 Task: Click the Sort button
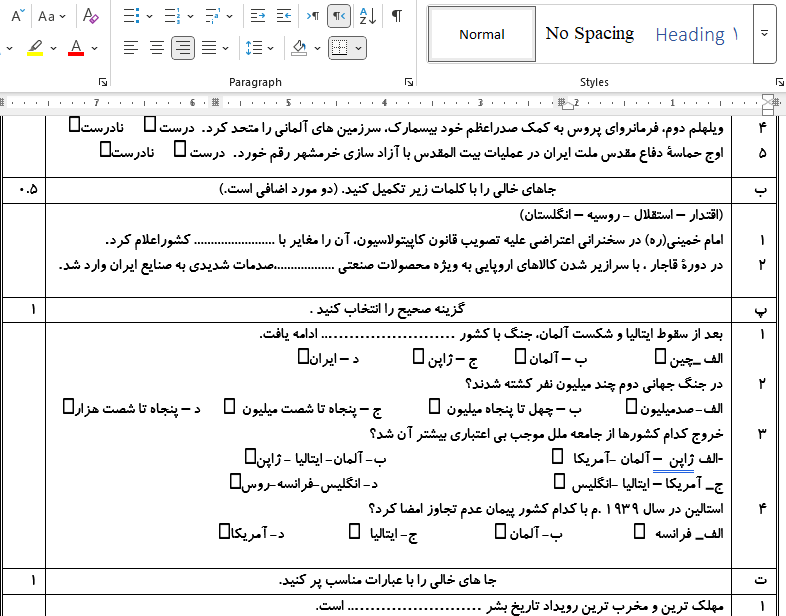click(x=368, y=16)
